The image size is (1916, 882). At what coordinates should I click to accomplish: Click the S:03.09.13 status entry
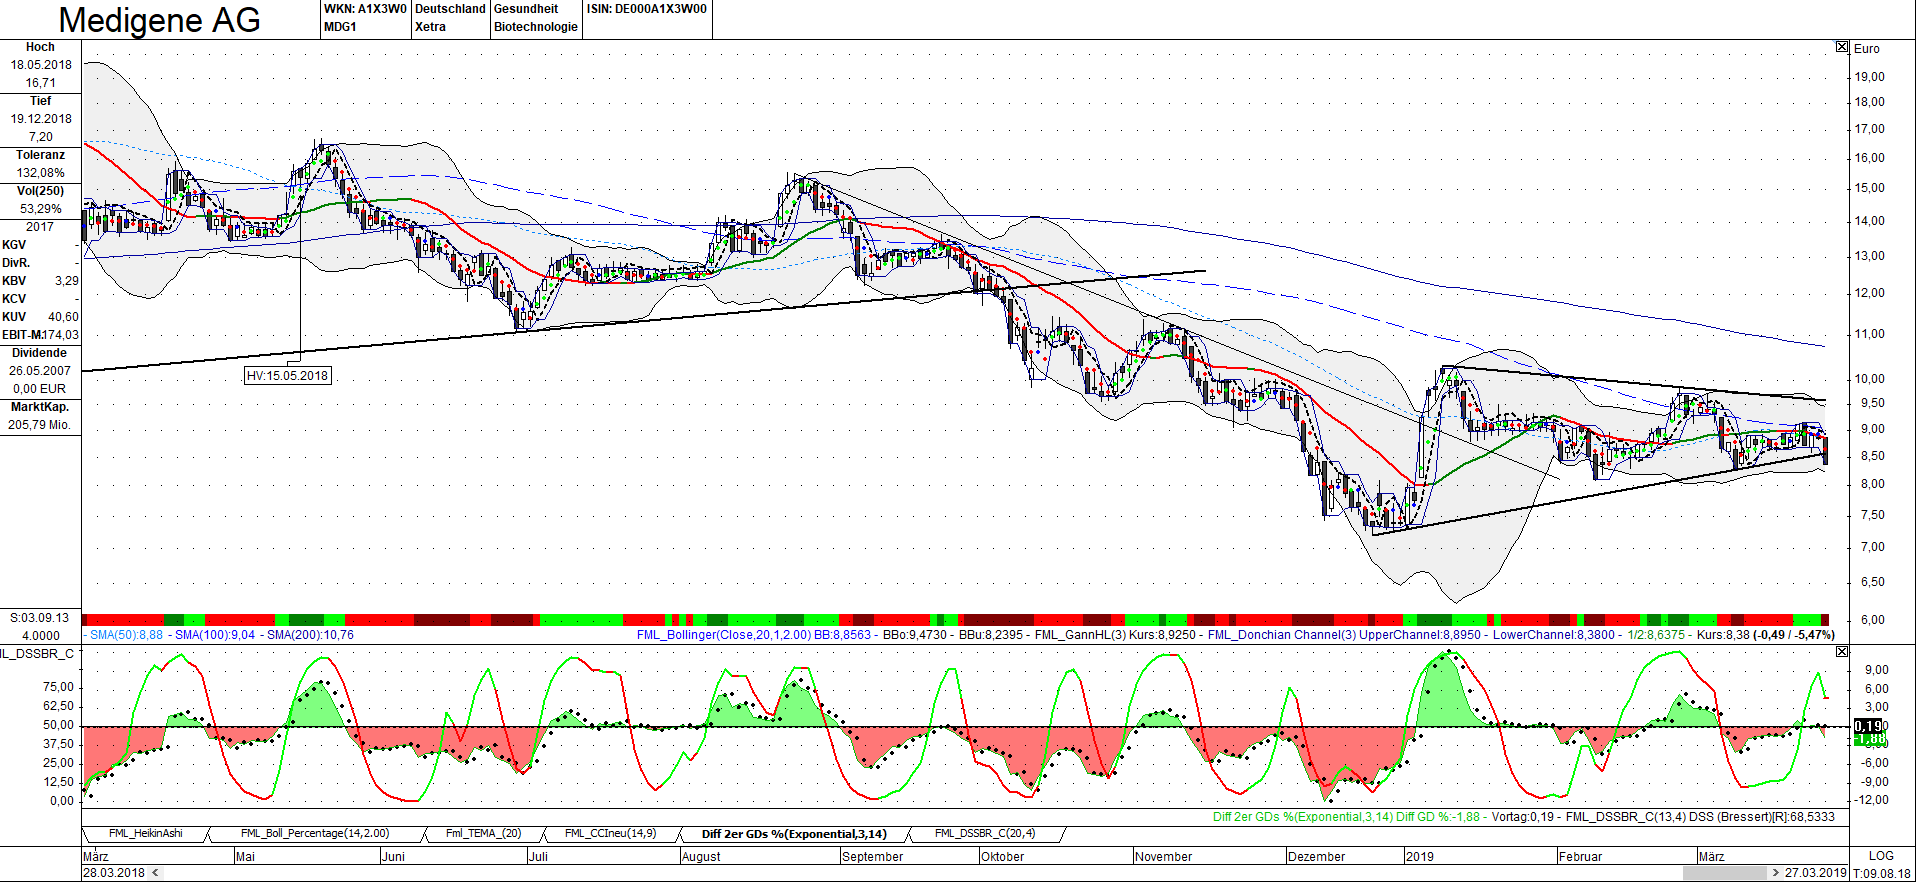[x=40, y=618]
